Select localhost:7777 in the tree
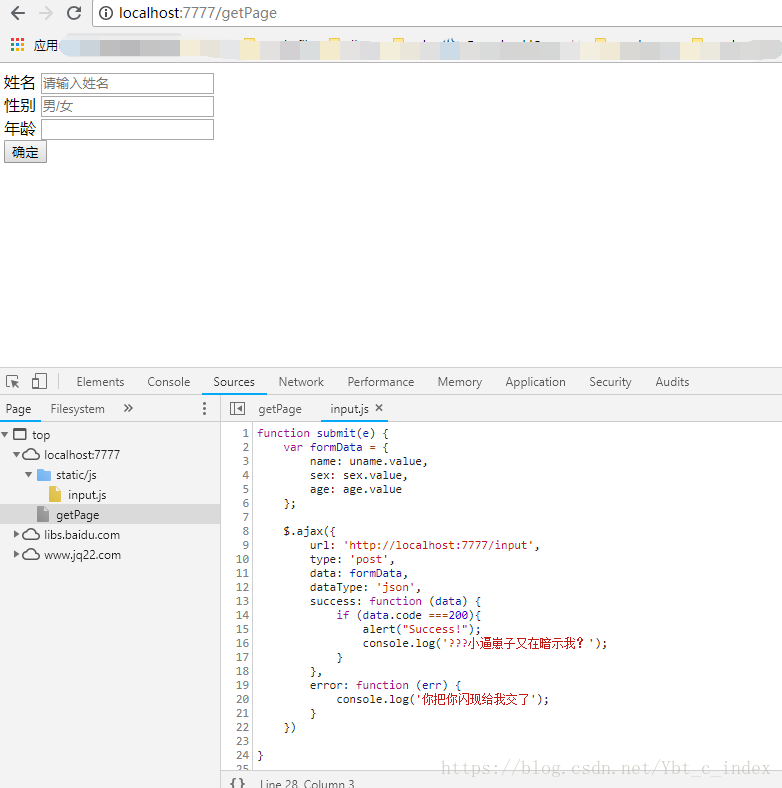 pyautogui.click(x=82, y=454)
